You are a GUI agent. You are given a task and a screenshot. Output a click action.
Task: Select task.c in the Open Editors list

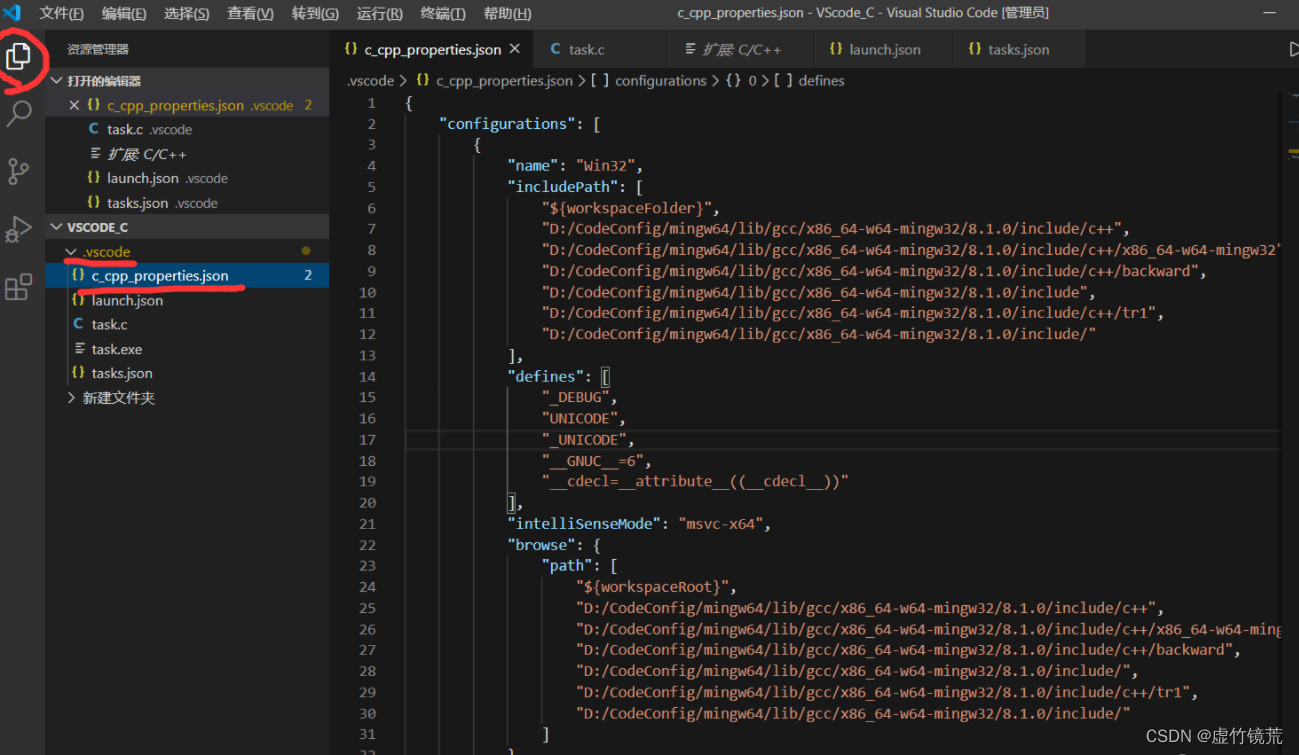point(187,129)
